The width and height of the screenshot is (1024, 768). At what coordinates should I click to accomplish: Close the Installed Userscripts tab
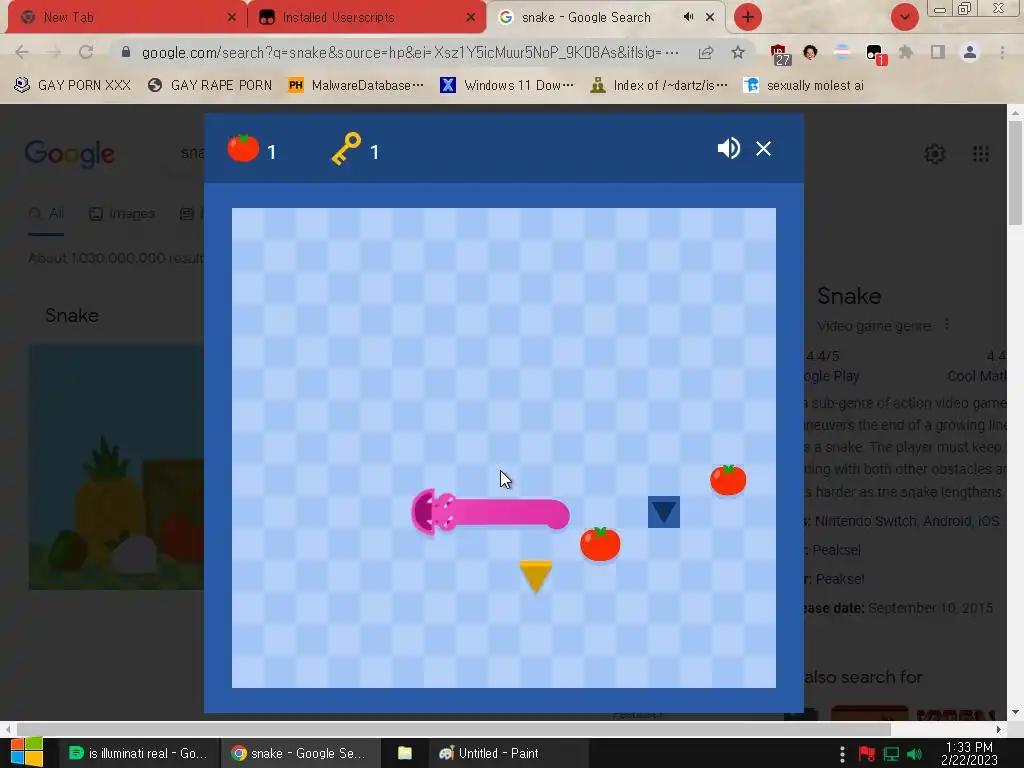[471, 18]
